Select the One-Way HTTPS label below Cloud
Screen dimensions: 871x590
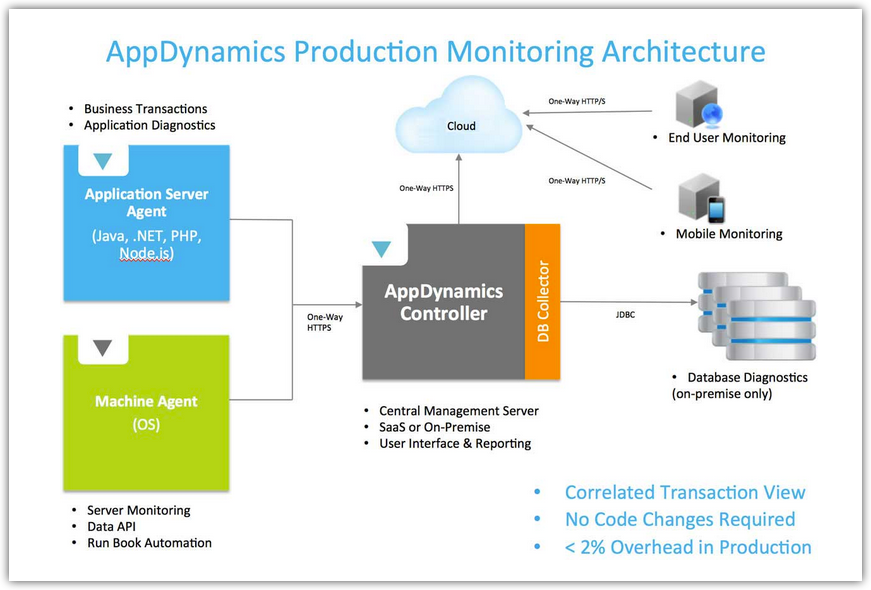click(427, 188)
